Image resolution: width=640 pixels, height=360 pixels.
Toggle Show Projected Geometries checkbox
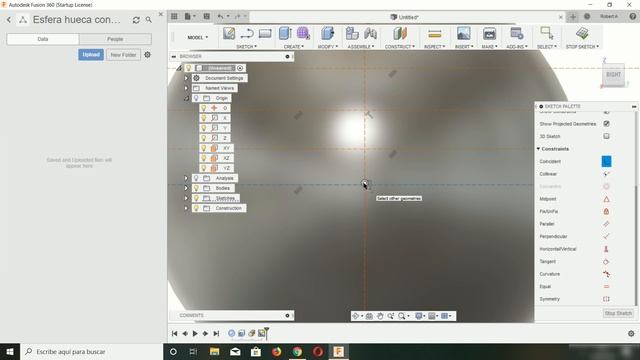pyautogui.click(x=606, y=124)
